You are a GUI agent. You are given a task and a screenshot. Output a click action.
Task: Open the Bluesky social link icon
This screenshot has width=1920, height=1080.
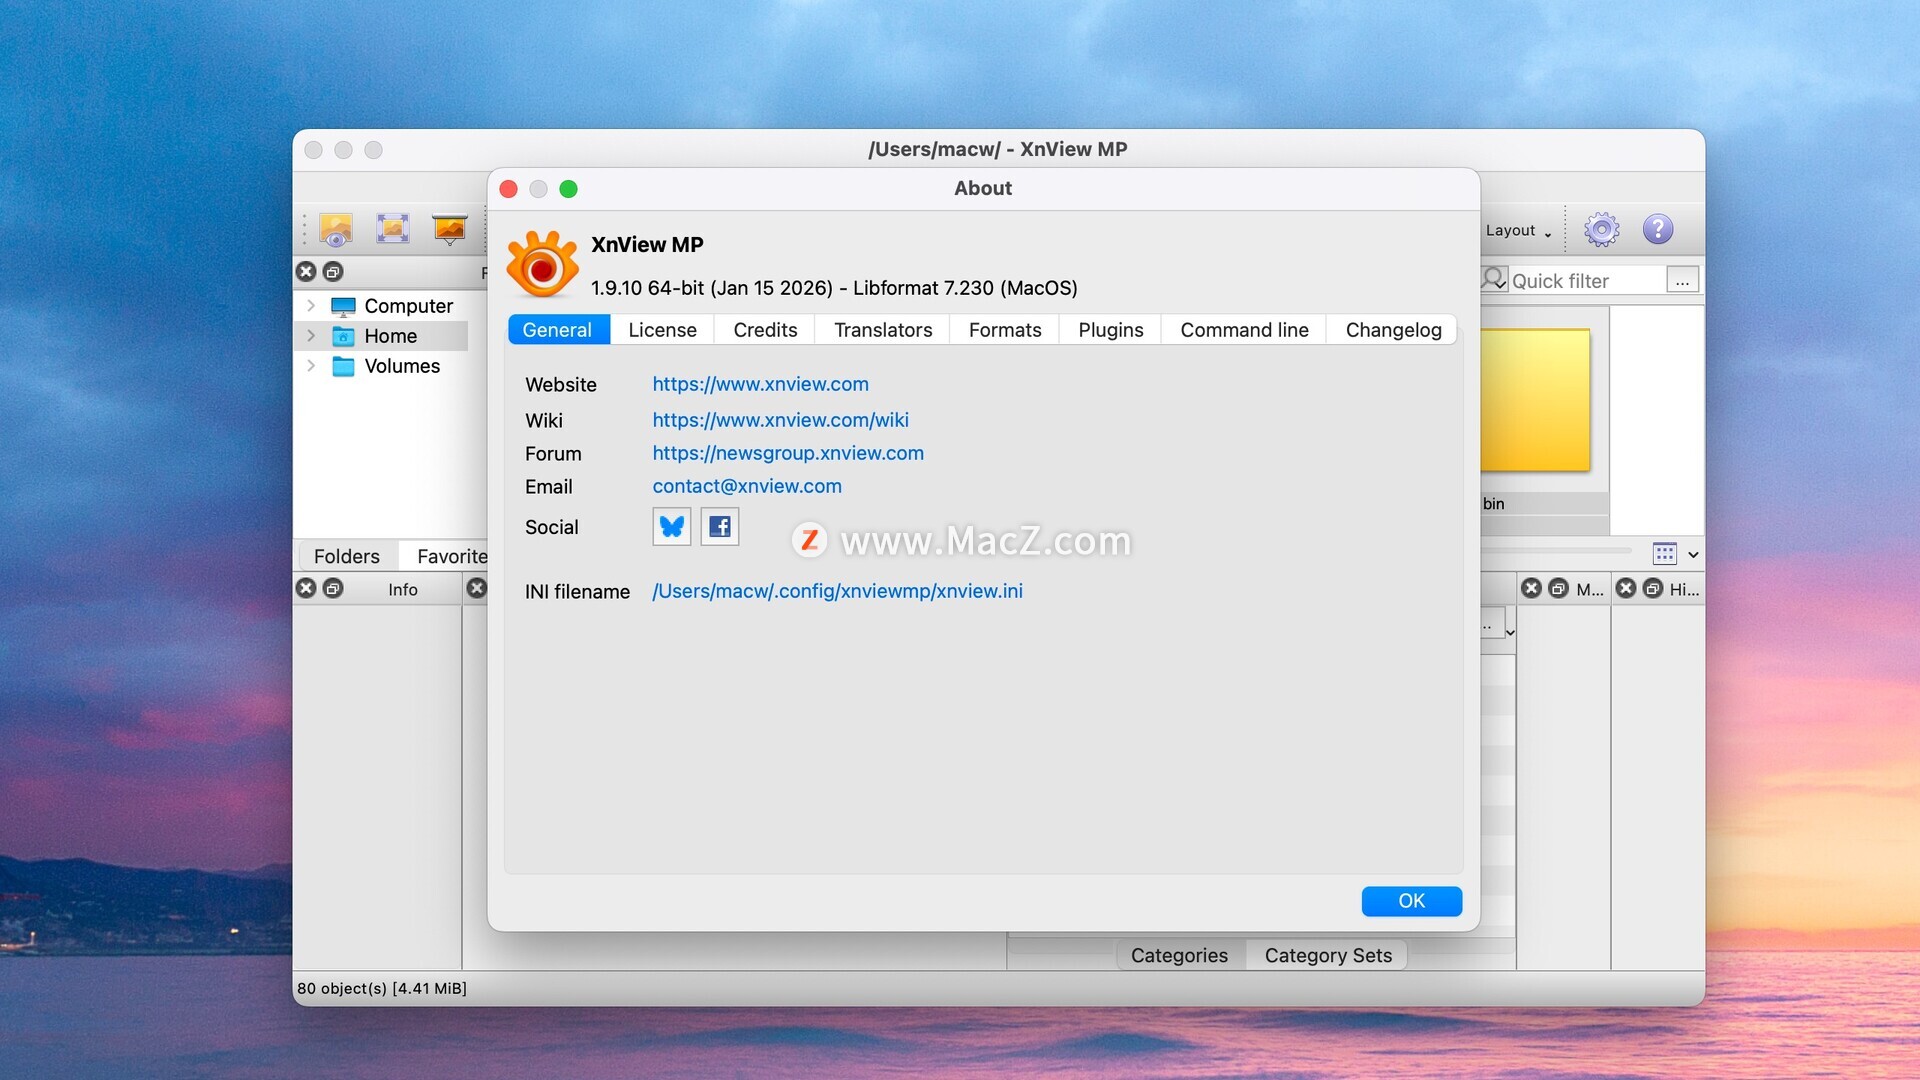tap(672, 527)
